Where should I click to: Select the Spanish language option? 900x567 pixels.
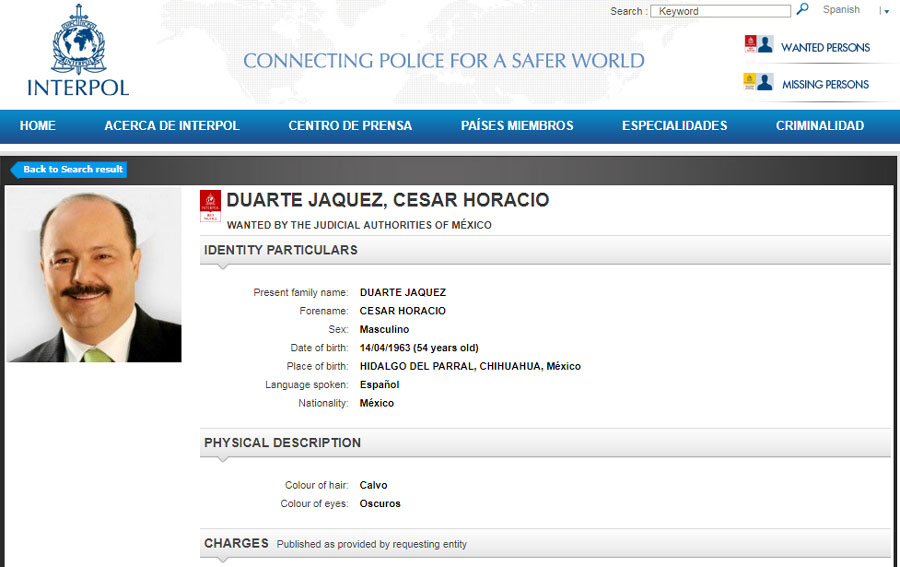pos(841,10)
